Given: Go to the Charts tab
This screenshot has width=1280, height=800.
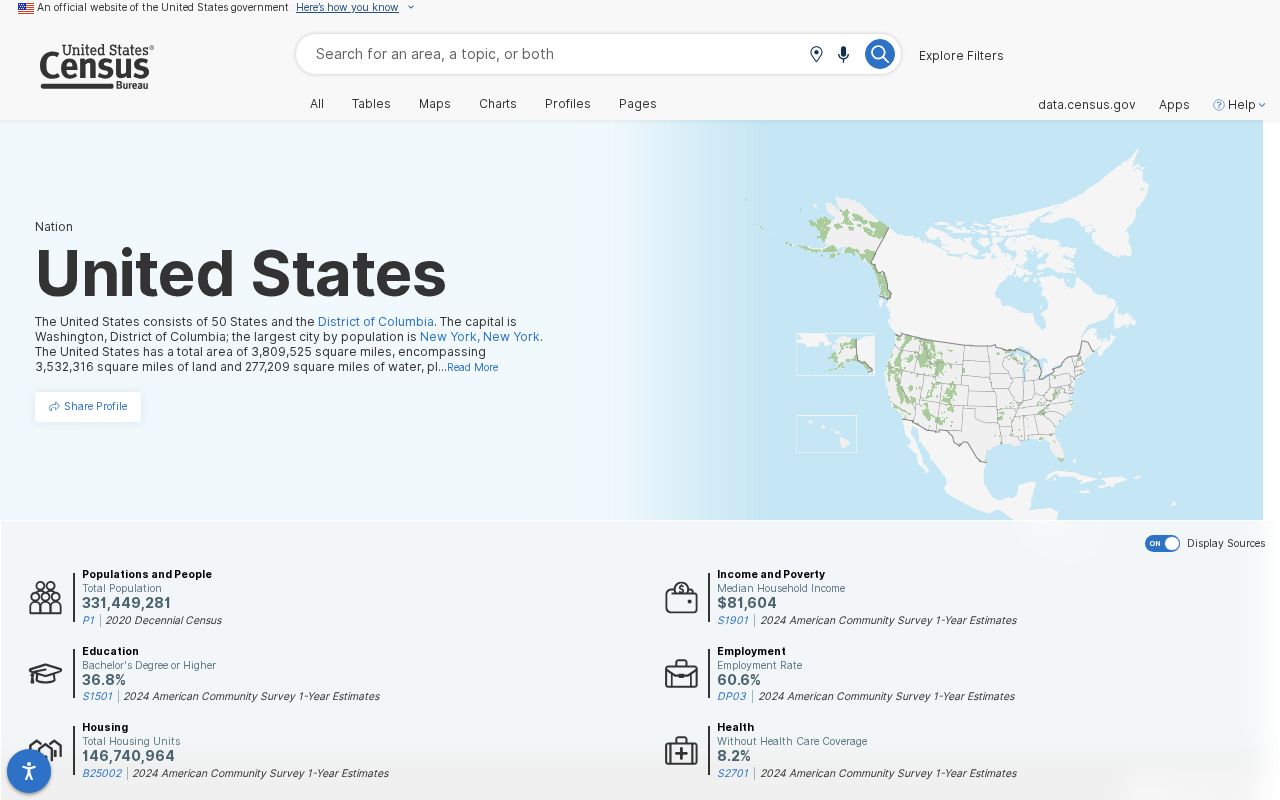Looking at the screenshot, I should [498, 104].
